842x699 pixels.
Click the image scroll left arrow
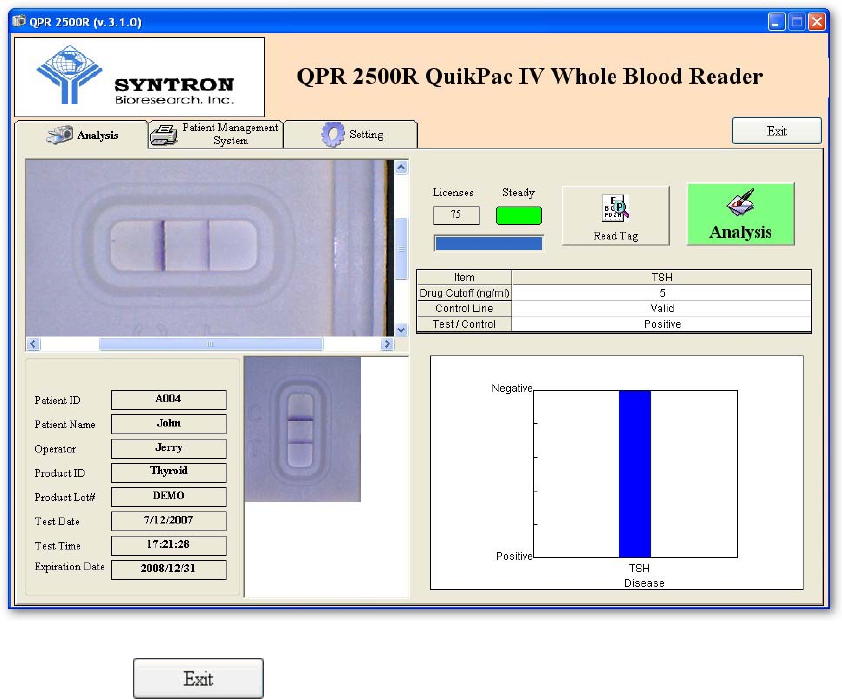pyautogui.click(x=33, y=344)
